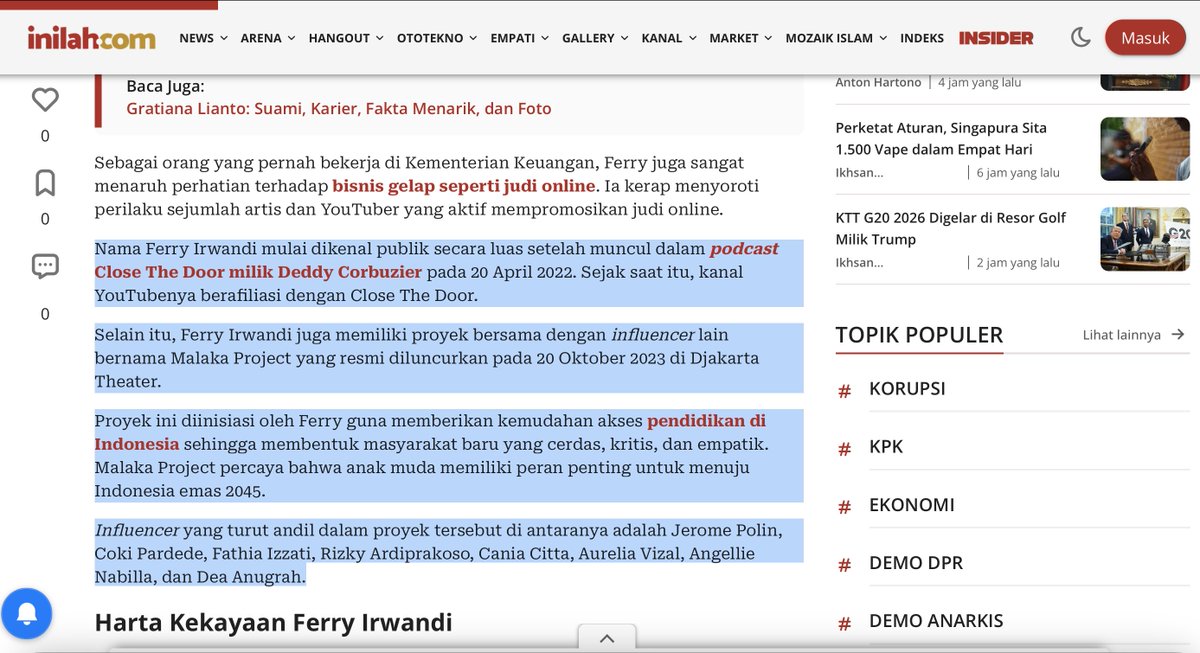Open KTT G20 2026 article headline

pyautogui.click(x=951, y=228)
